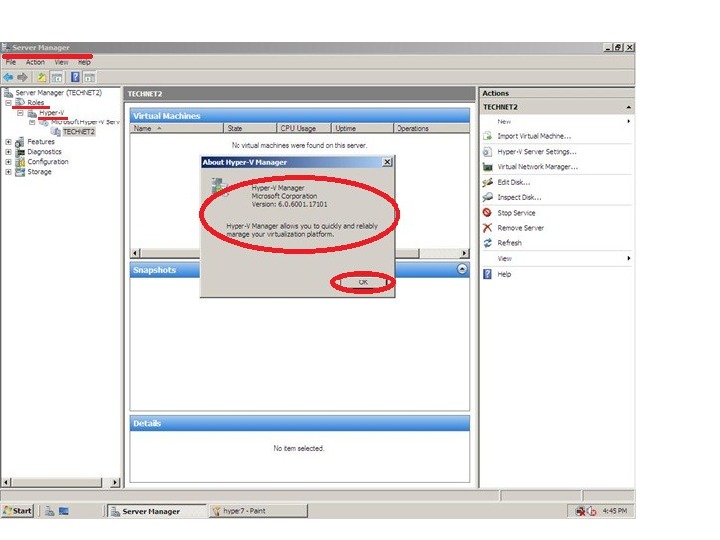Click the Configuration node icon
The height and width of the screenshot is (540, 720).
(x=20, y=162)
